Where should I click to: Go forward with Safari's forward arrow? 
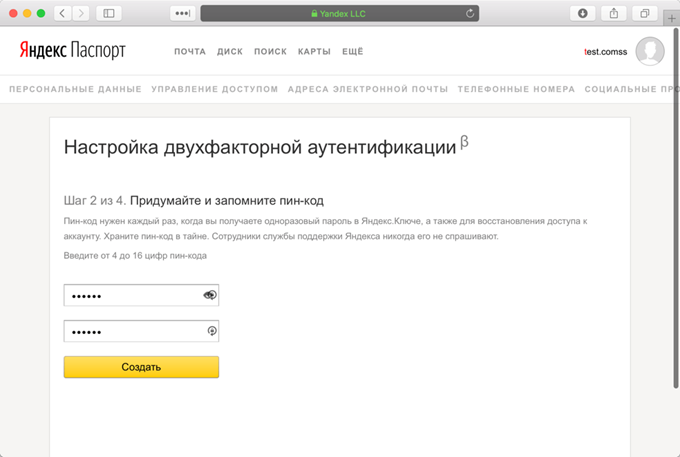(81, 13)
